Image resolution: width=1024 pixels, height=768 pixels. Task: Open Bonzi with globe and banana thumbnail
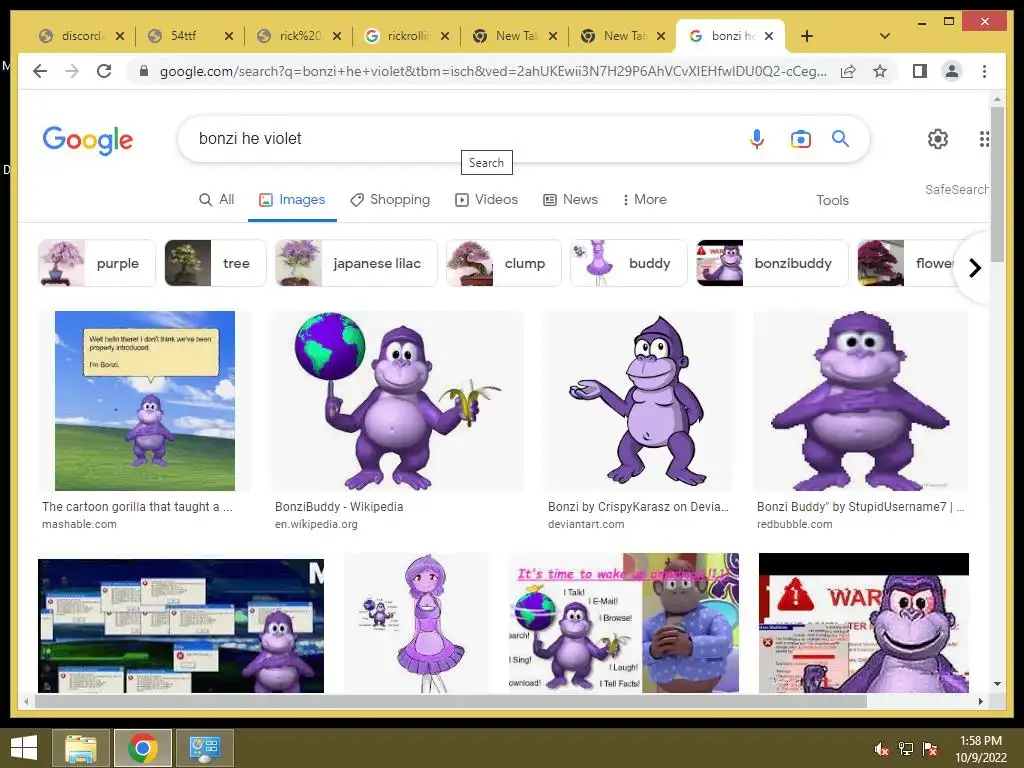tap(397, 400)
